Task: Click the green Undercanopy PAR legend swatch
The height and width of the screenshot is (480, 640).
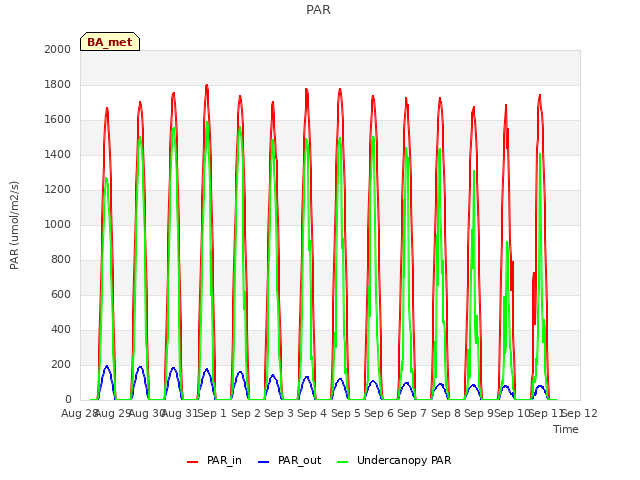Action: (x=343, y=462)
